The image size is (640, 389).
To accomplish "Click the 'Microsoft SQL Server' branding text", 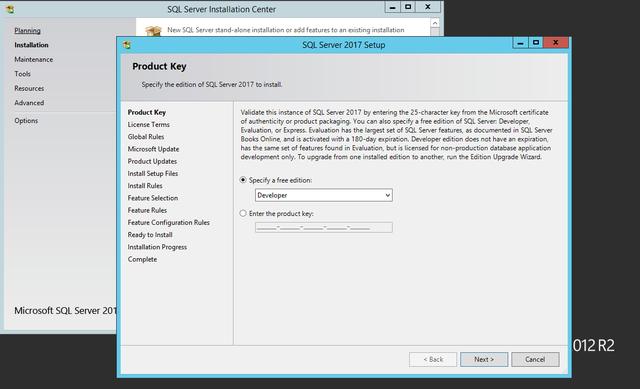I will click(x=66, y=311).
